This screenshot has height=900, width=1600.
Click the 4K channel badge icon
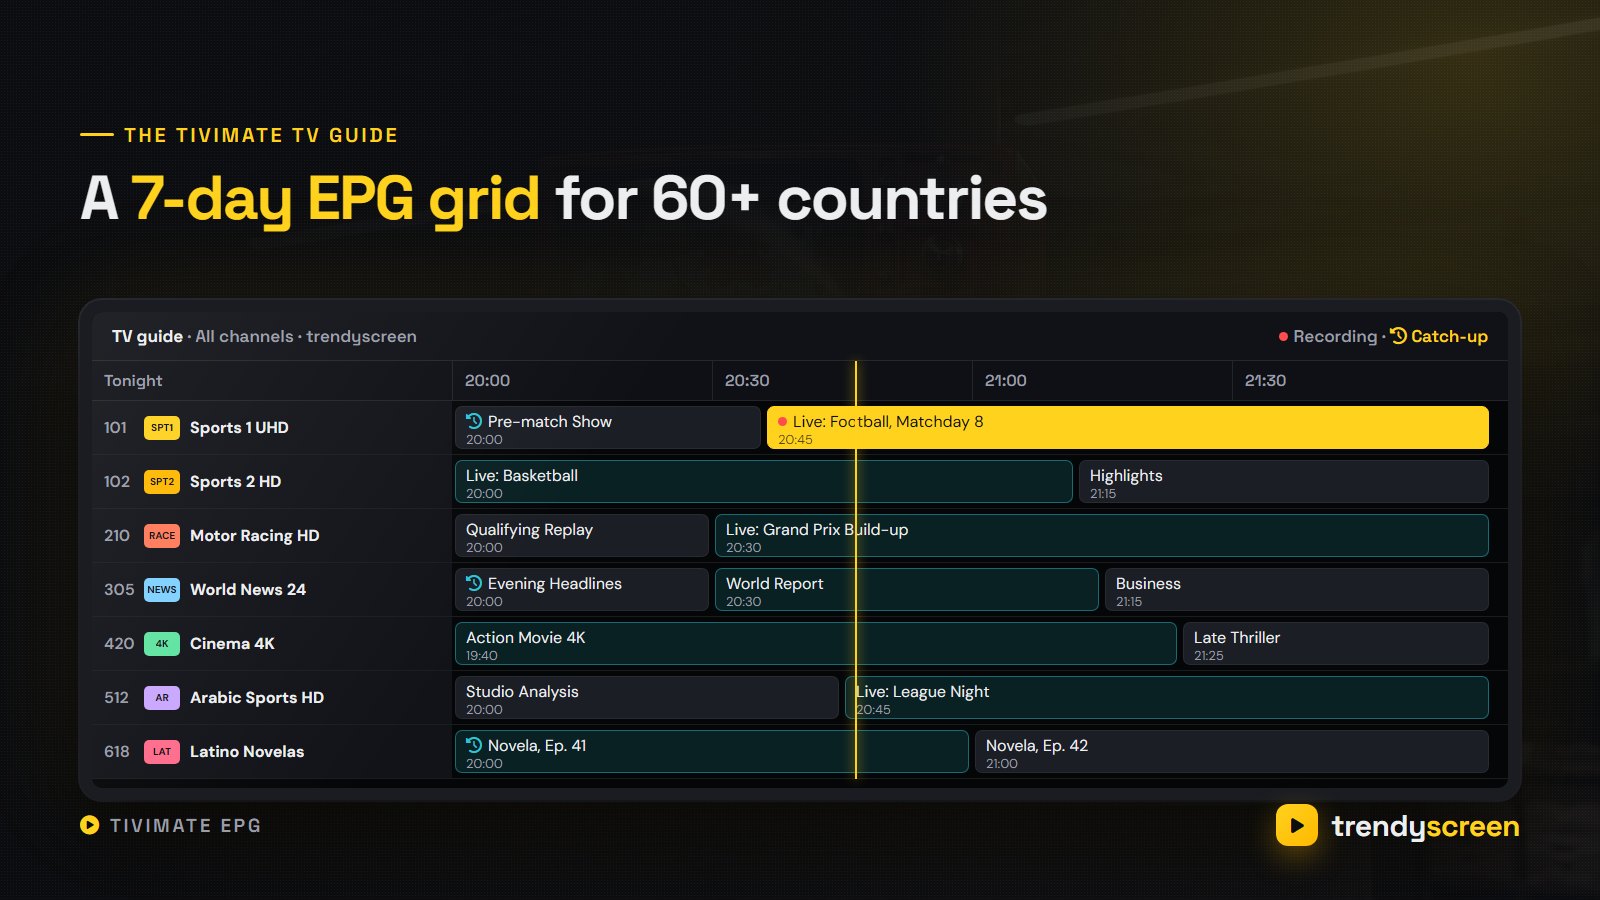pyautogui.click(x=162, y=644)
